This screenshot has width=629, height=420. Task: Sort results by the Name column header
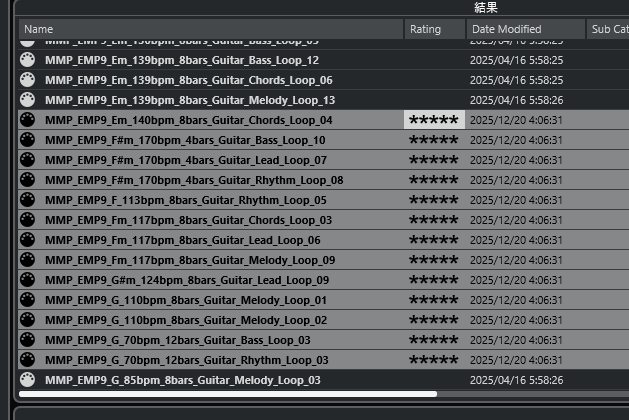tap(210, 29)
